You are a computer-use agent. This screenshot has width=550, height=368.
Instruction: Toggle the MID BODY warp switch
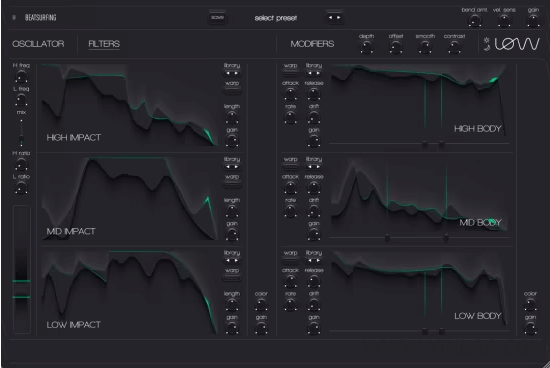[x=290, y=167]
